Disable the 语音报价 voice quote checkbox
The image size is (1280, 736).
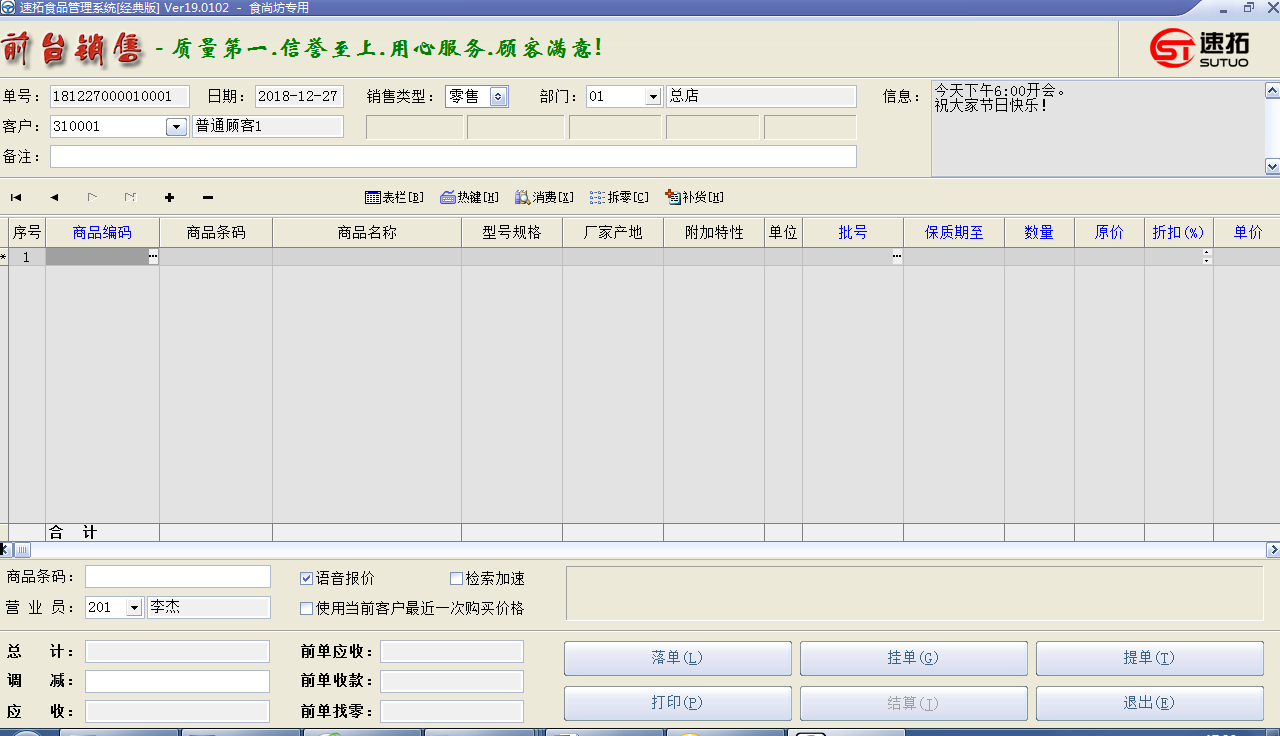(306, 578)
